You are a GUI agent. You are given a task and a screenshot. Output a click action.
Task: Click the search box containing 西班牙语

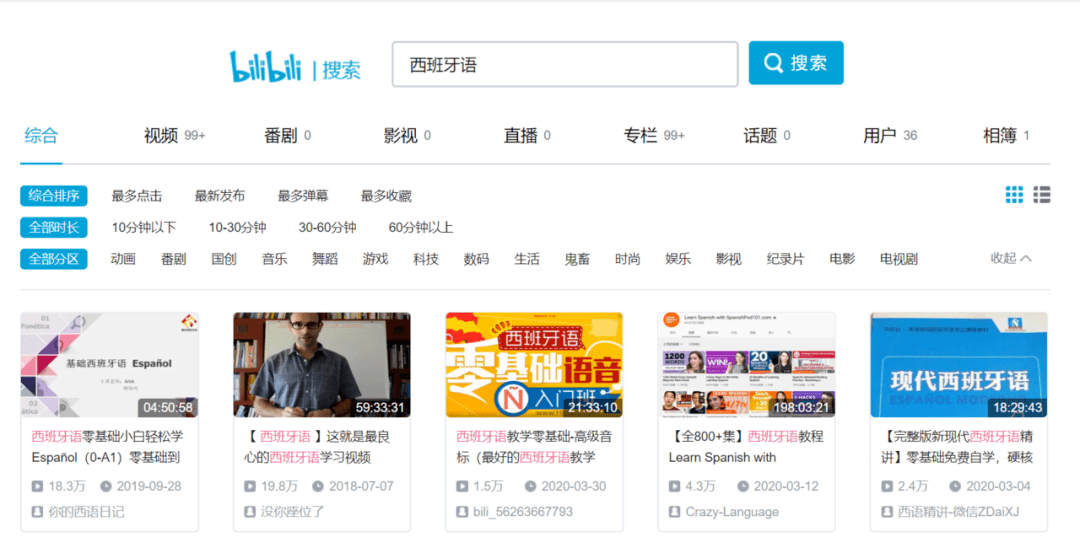(x=564, y=64)
